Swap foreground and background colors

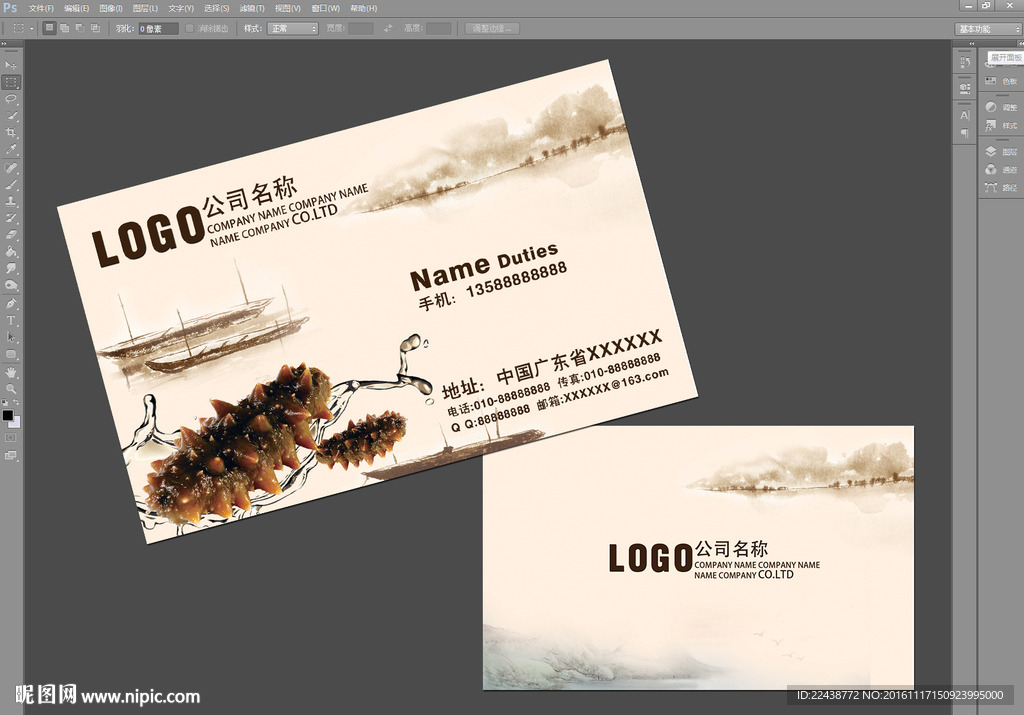(x=17, y=403)
